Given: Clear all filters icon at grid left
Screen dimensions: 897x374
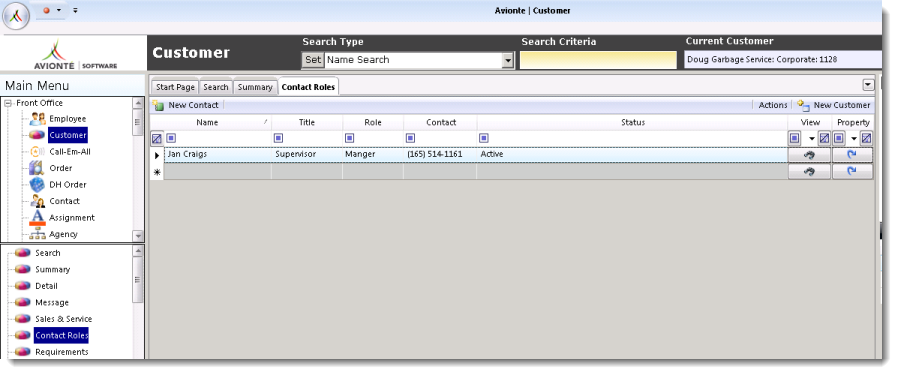Looking at the screenshot, I should [x=157, y=138].
